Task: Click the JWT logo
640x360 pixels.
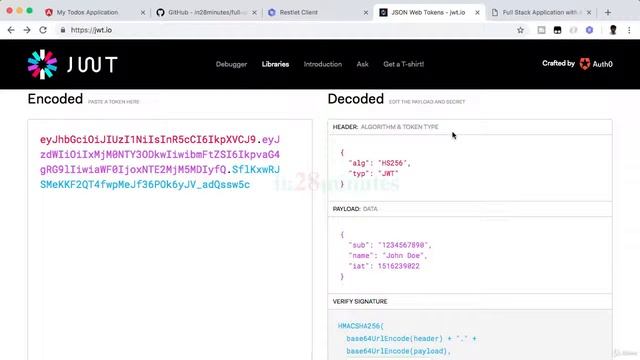Action: pyautogui.click(x=73, y=64)
